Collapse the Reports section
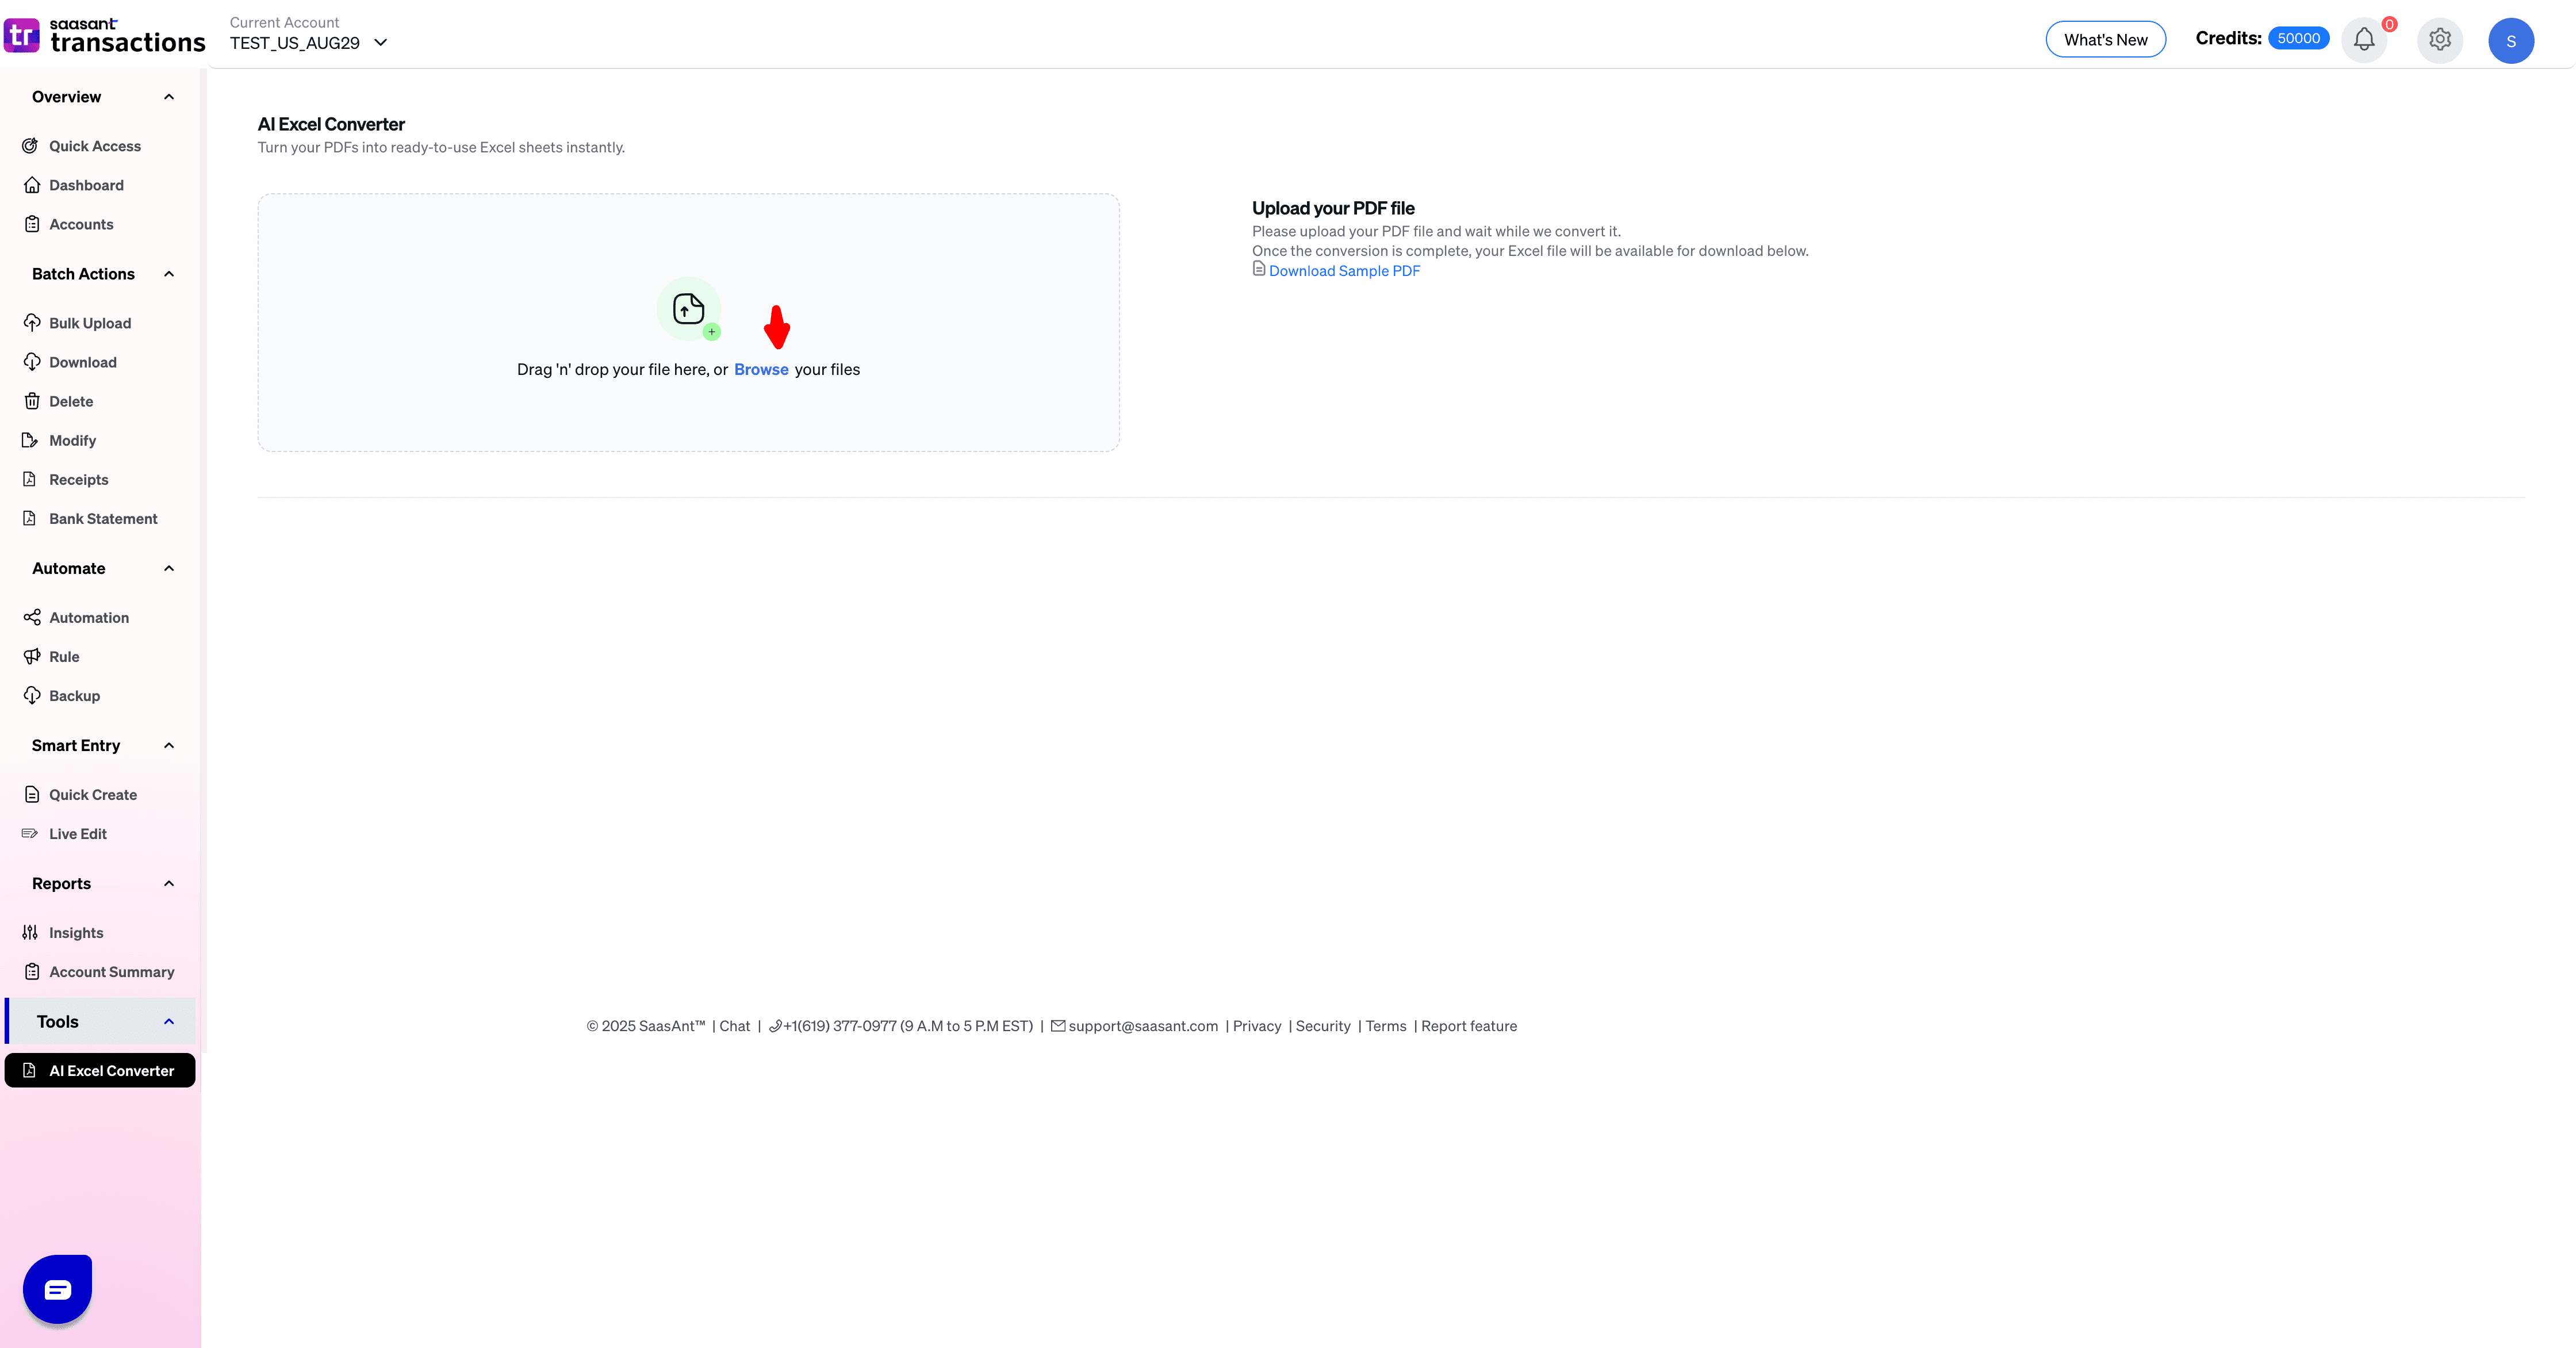2576x1348 pixels. [169, 883]
